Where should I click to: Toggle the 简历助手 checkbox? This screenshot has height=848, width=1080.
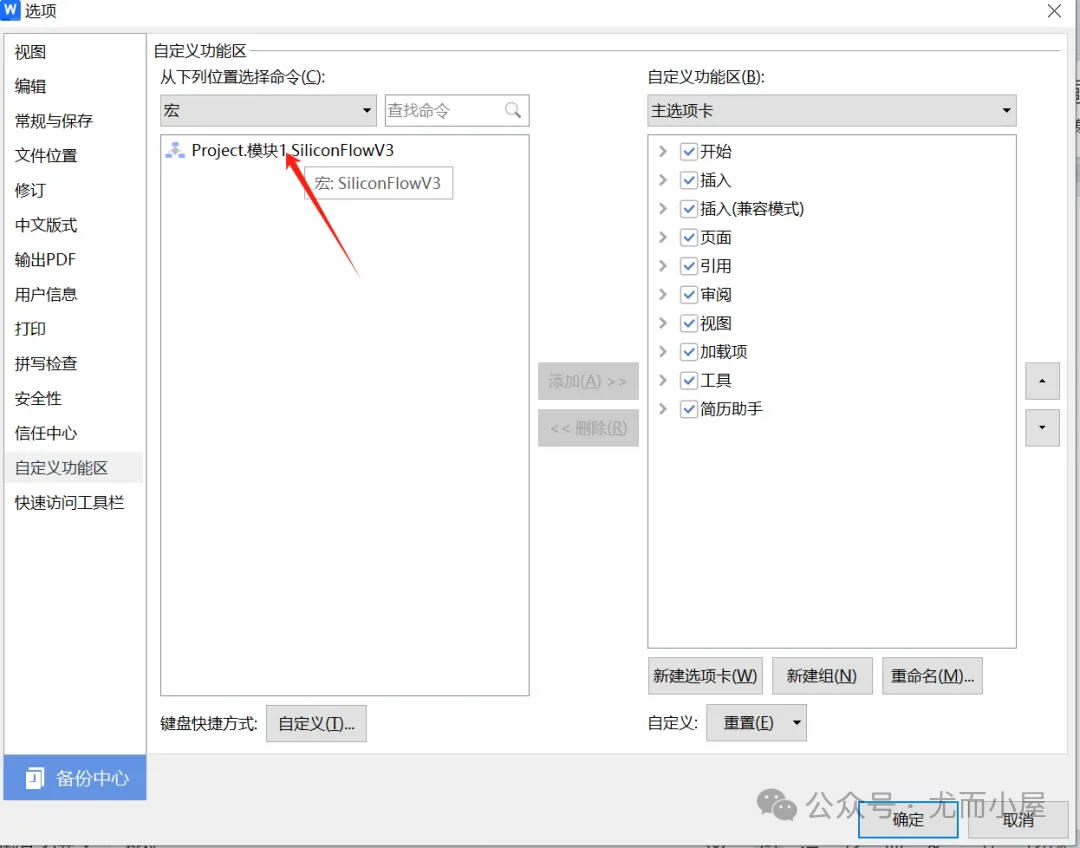point(689,409)
